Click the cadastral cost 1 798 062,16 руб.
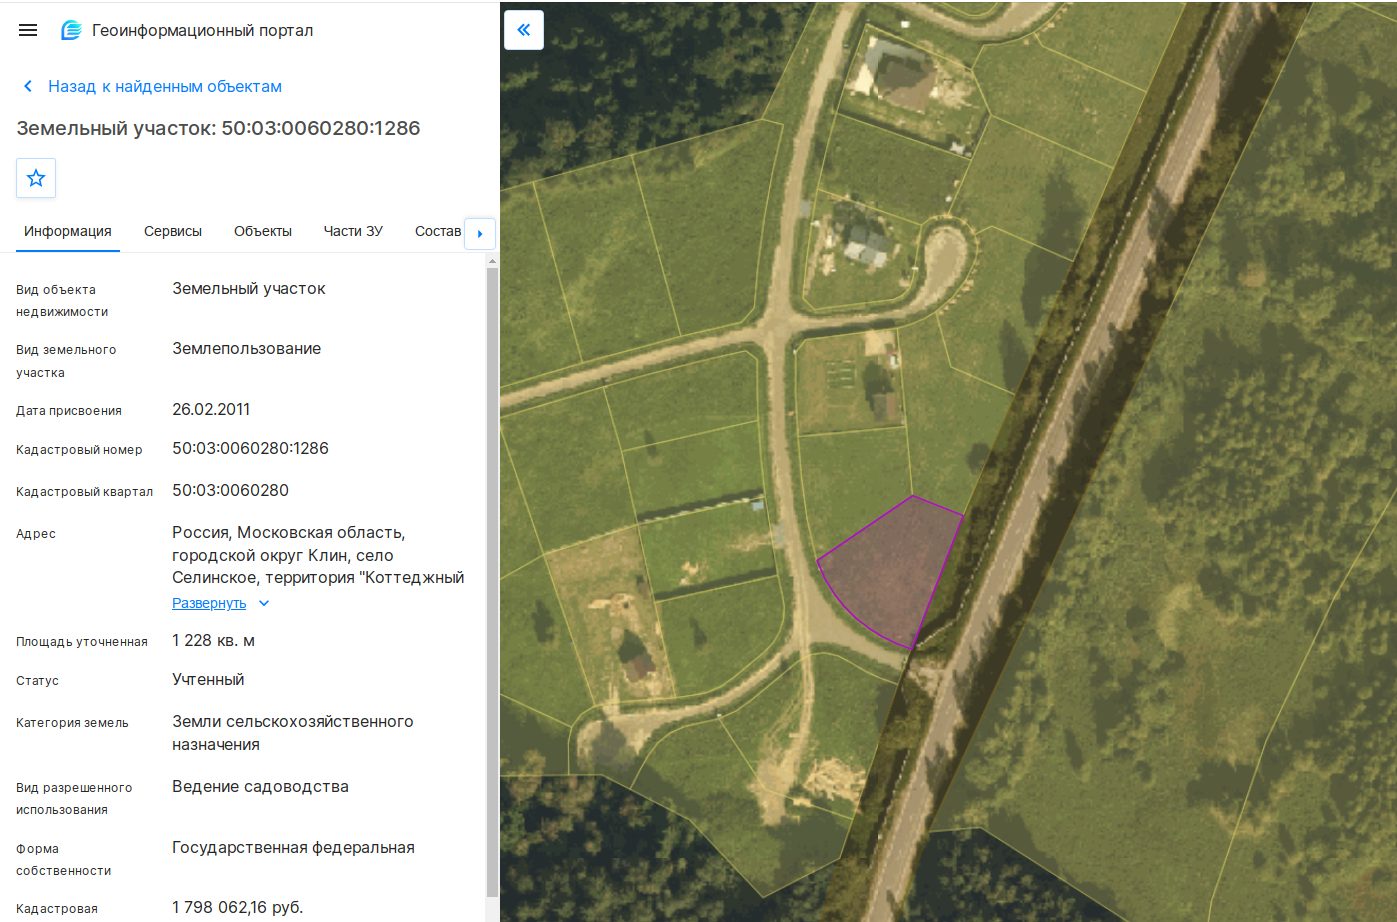This screenshot has width=1397, height=922. [237, 907]
